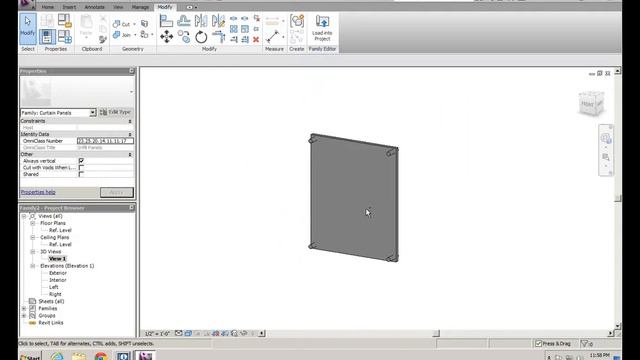The height and width of the screenshot is (360, 640).
Task: Click the OmniClass Number input field
Action: [105, 141]
